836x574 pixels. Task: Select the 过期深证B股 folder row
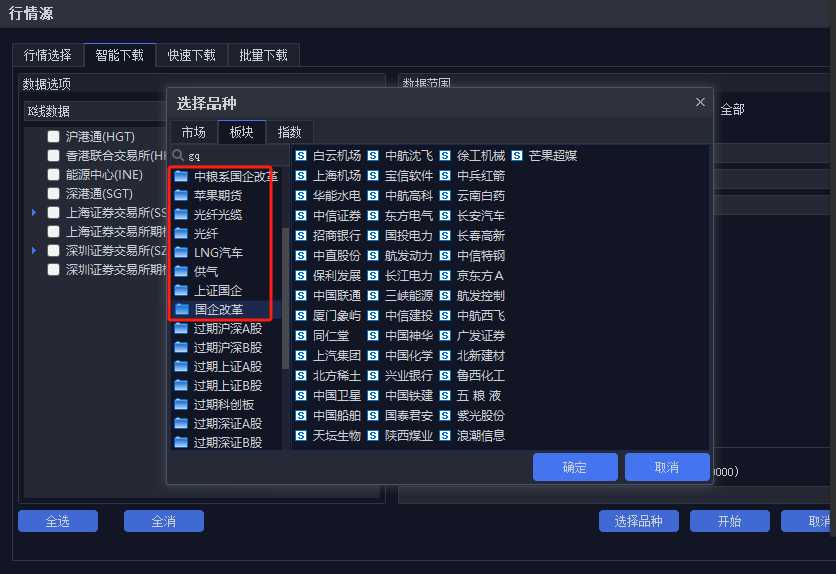(227, 442)
